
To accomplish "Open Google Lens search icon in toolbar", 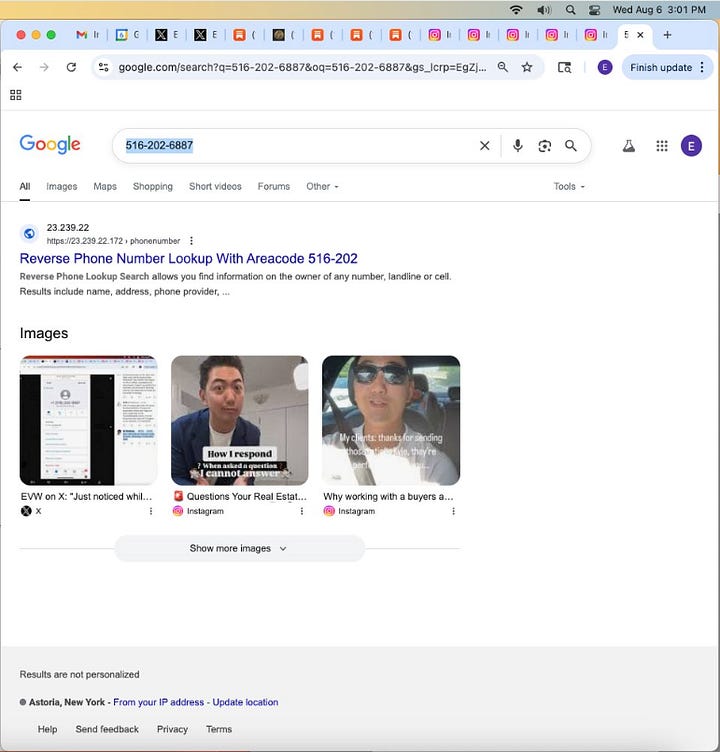I will click(564, 67).
